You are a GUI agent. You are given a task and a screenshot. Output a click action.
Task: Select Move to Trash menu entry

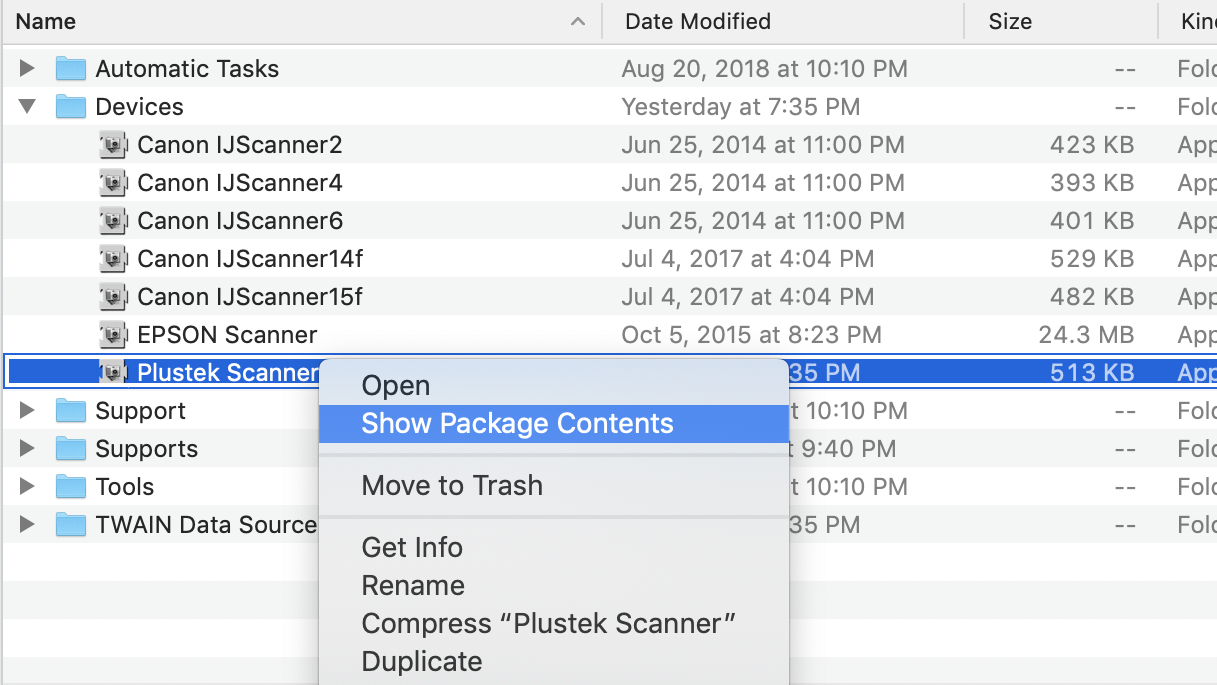point(452,486)
